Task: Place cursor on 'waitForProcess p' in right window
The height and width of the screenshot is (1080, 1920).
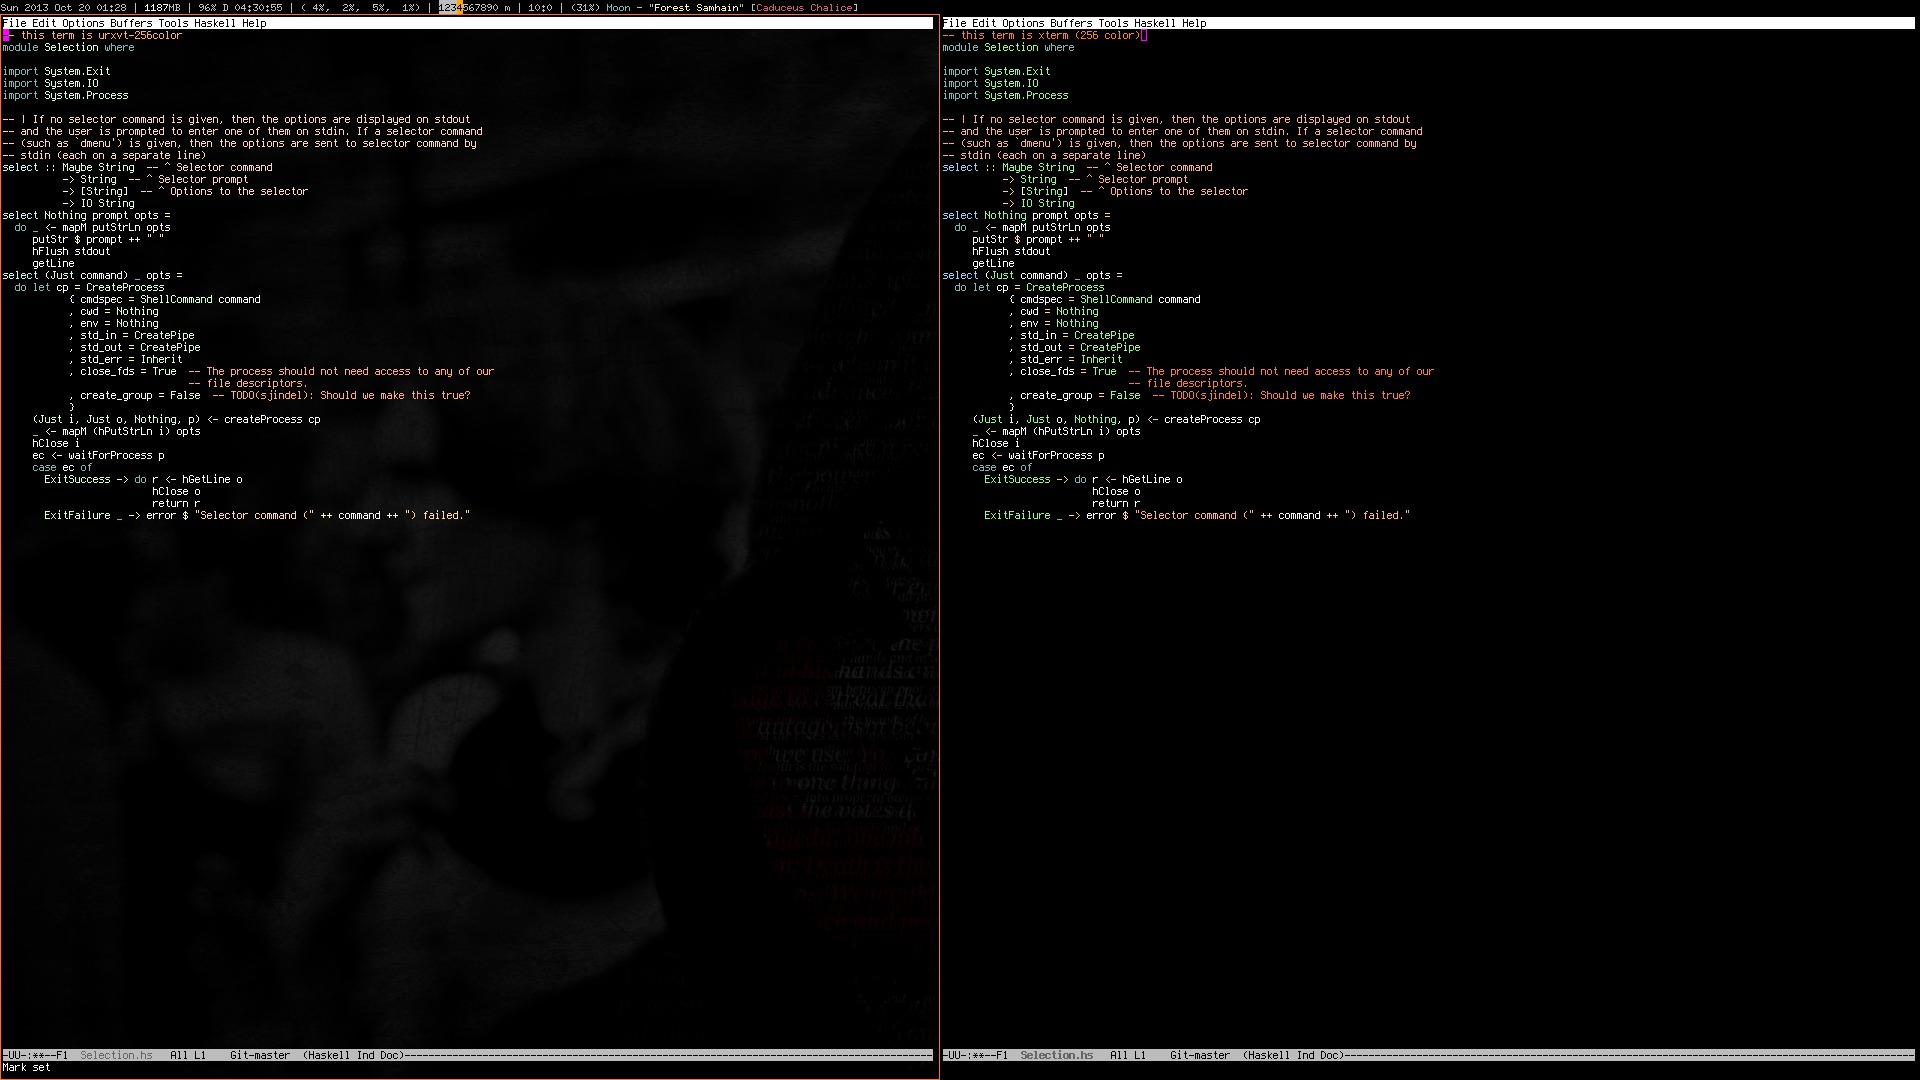Action: 1055,456
